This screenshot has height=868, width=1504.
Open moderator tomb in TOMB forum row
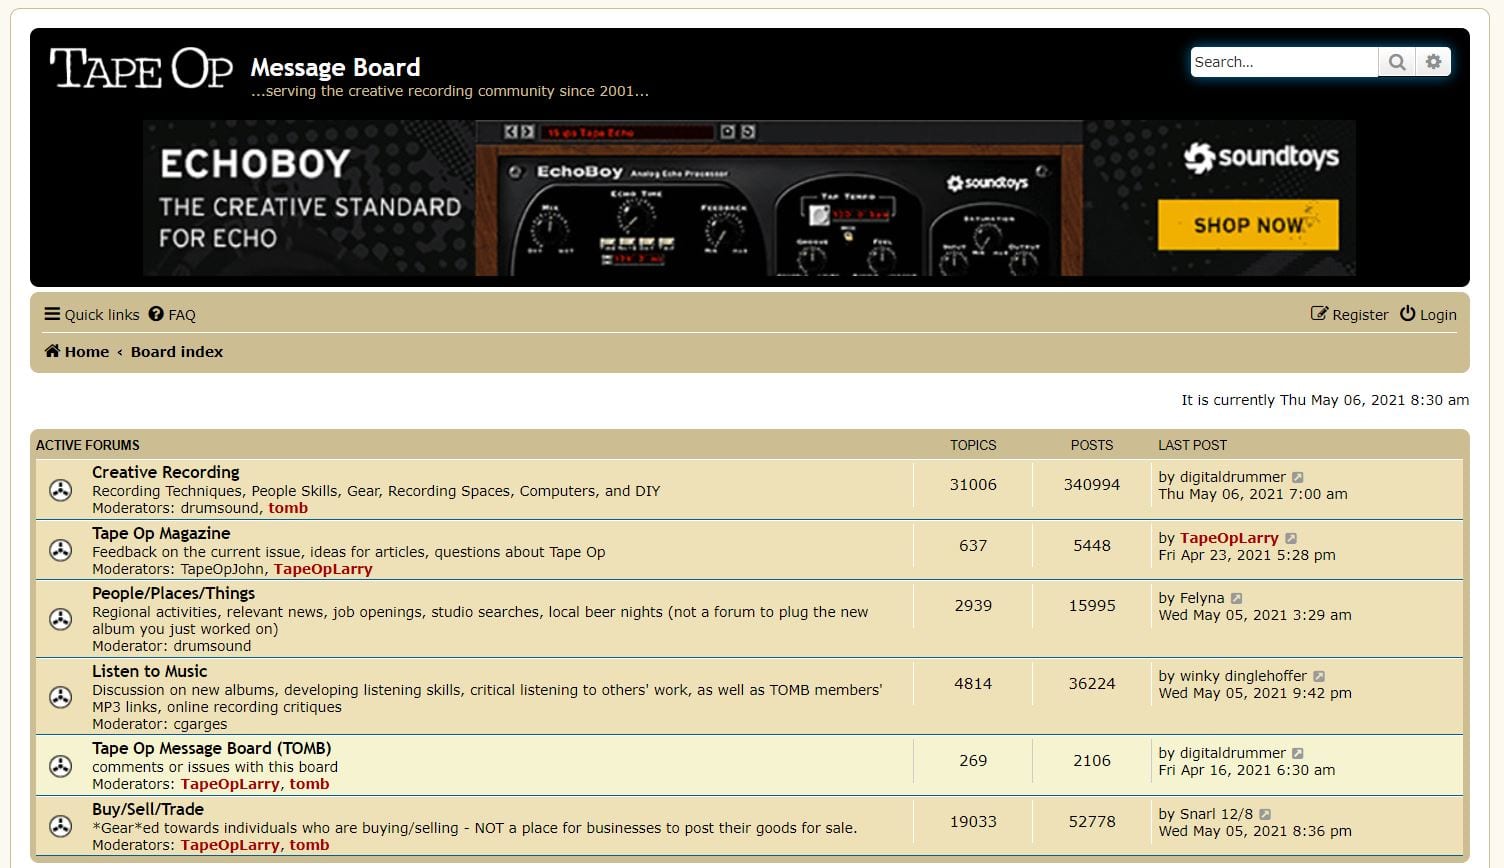click(309, 784)
